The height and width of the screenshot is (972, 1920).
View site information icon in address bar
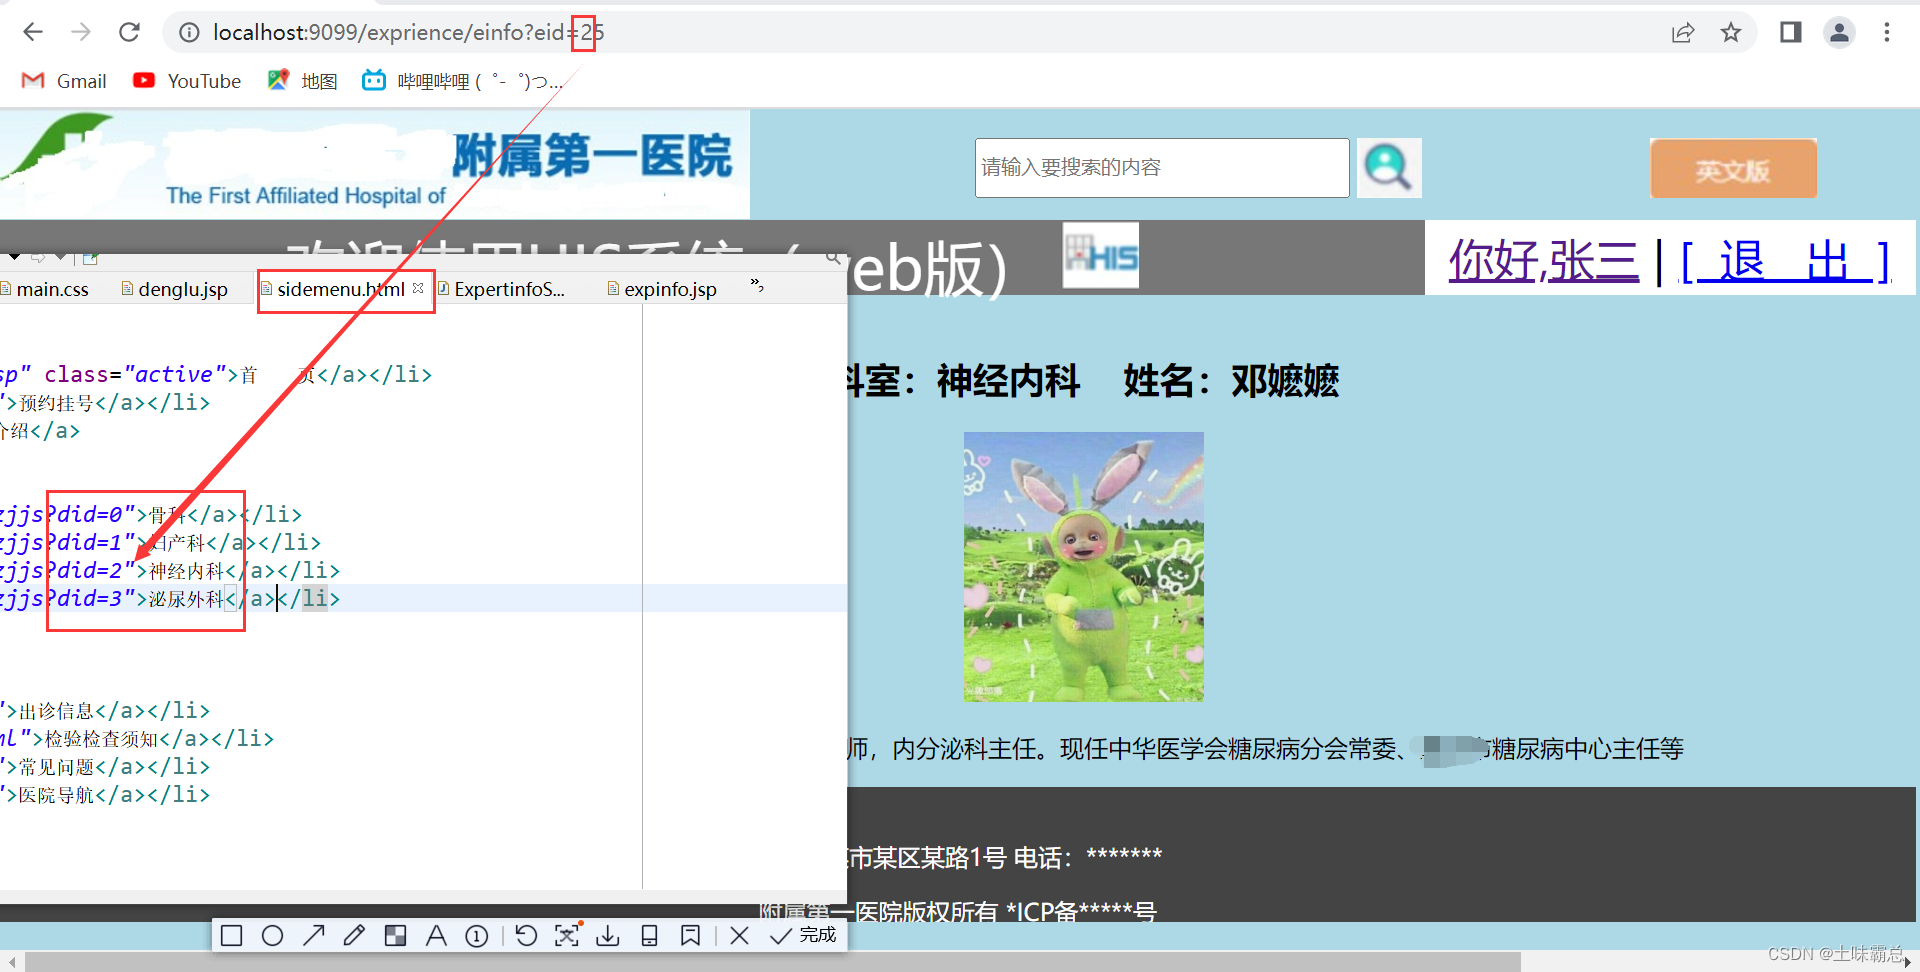[x=189, y=33]
